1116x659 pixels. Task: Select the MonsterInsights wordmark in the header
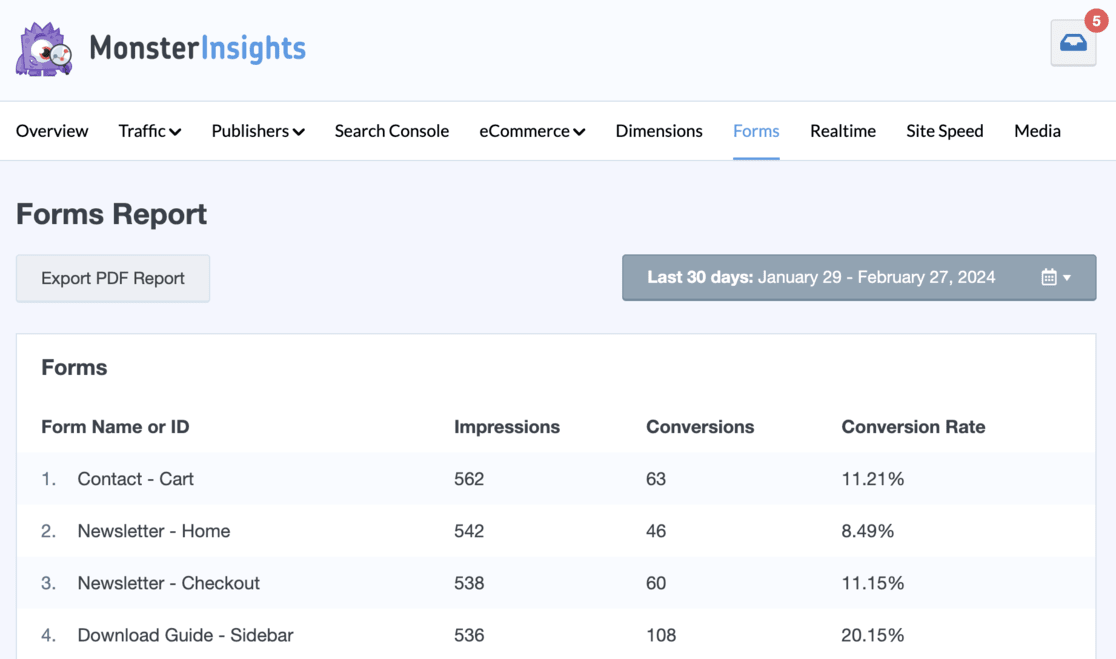point(196,47)
